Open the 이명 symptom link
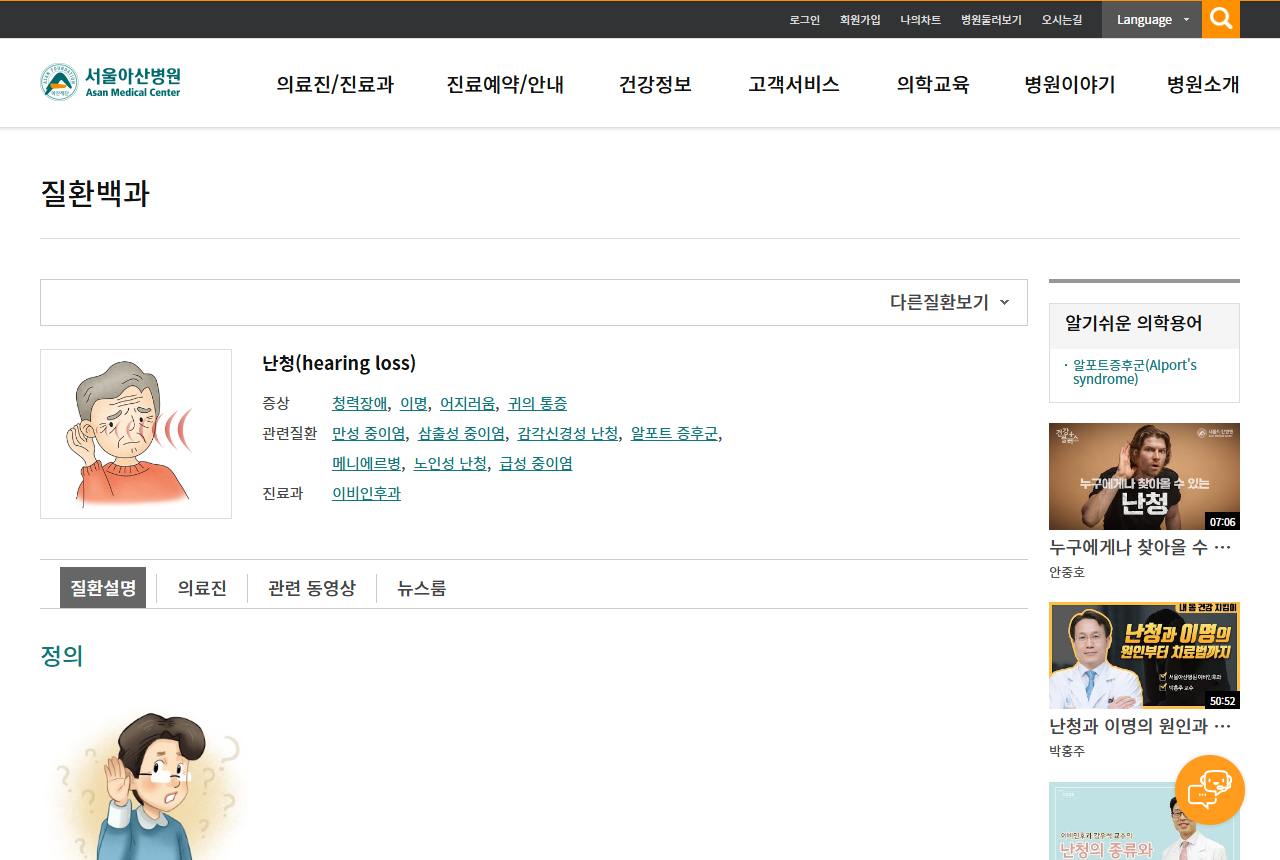 (414, 404)
